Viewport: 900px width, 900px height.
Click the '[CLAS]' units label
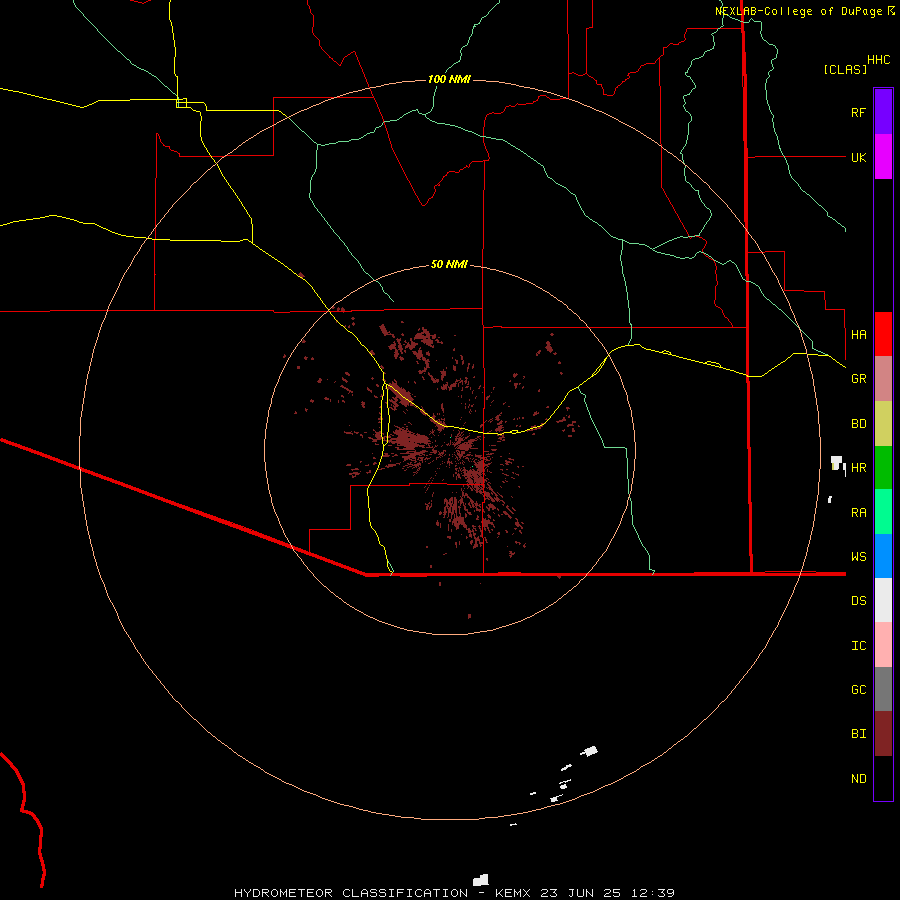coord(845,69)
